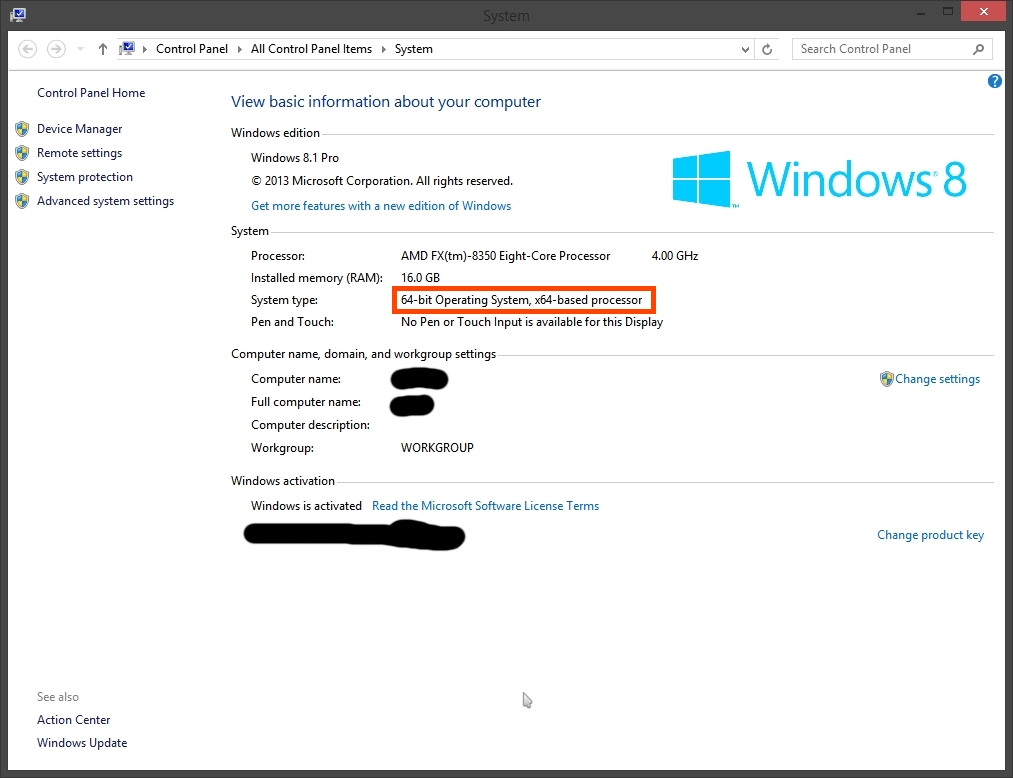Click the computer icon in address bar
1013x778 pixels.
tap(127, 48)
